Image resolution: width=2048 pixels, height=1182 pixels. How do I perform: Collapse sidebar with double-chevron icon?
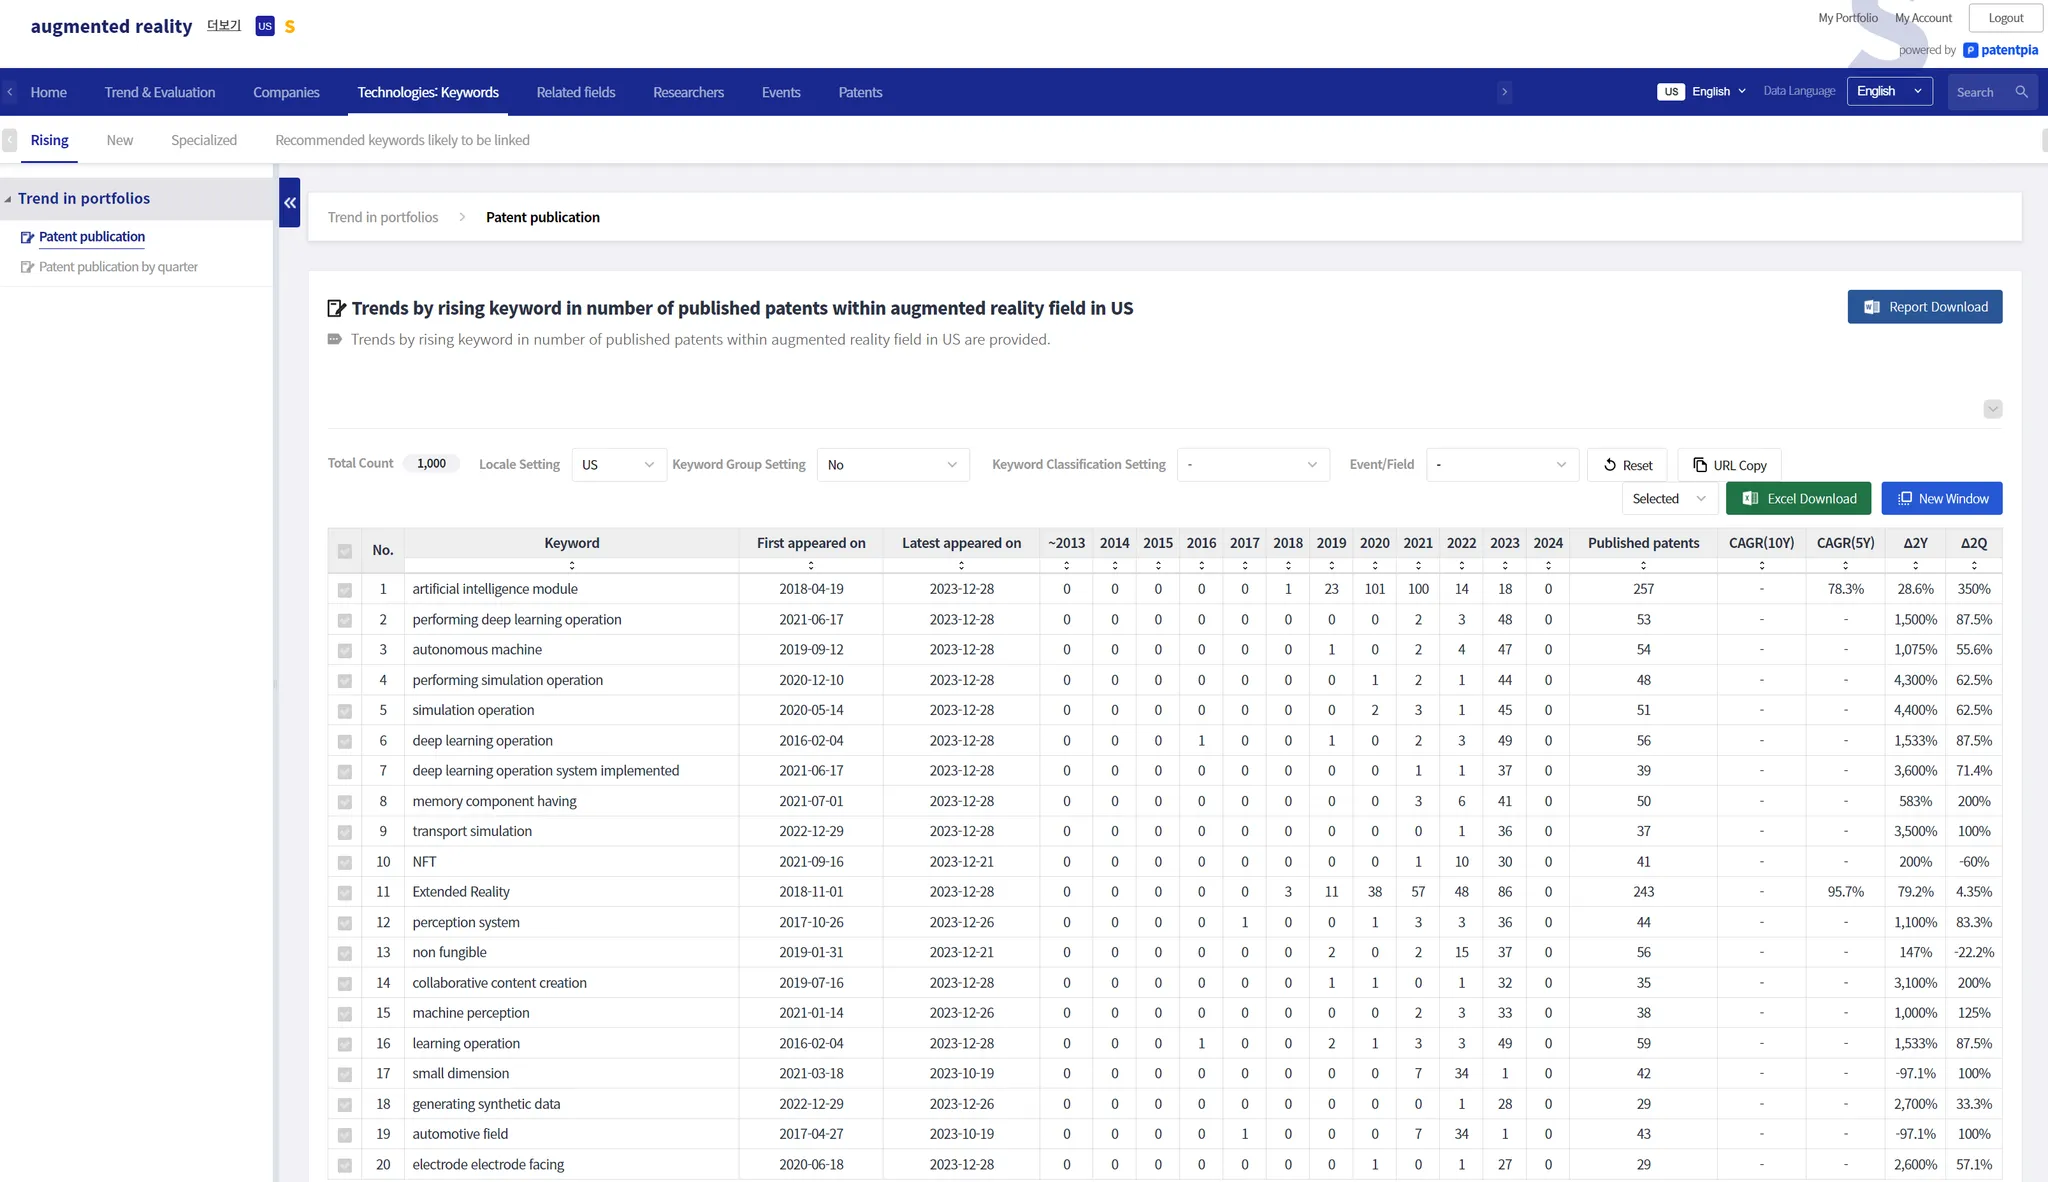pos(290,203)
